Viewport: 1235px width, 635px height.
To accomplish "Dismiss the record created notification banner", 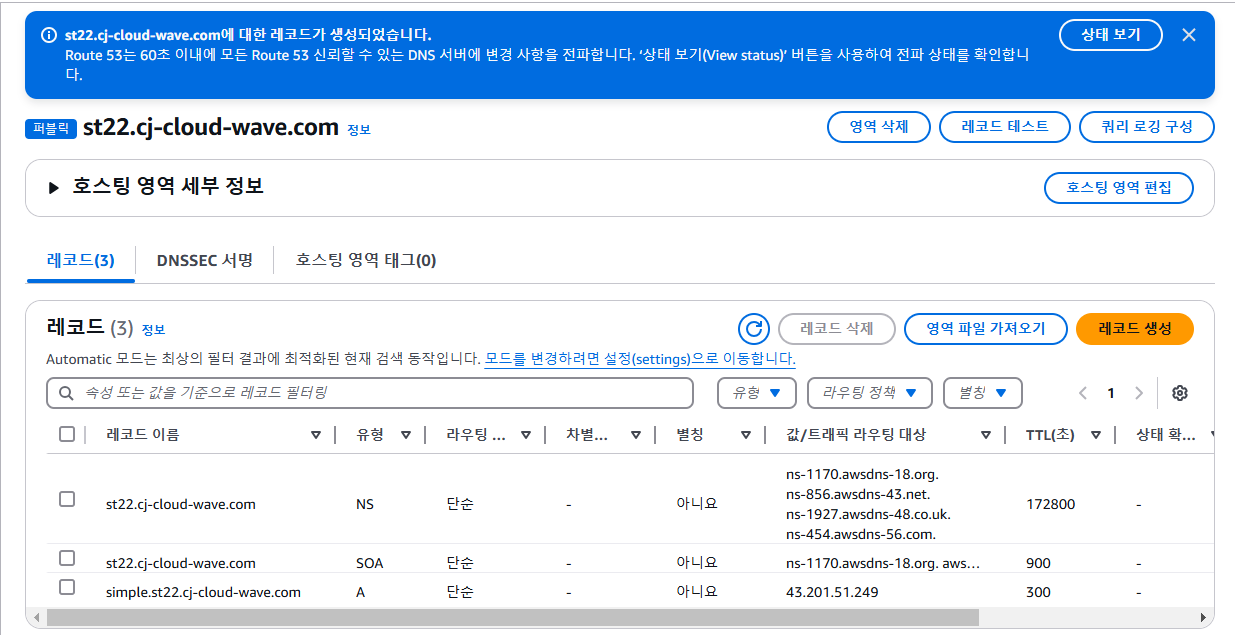I will coord(1188,35).
